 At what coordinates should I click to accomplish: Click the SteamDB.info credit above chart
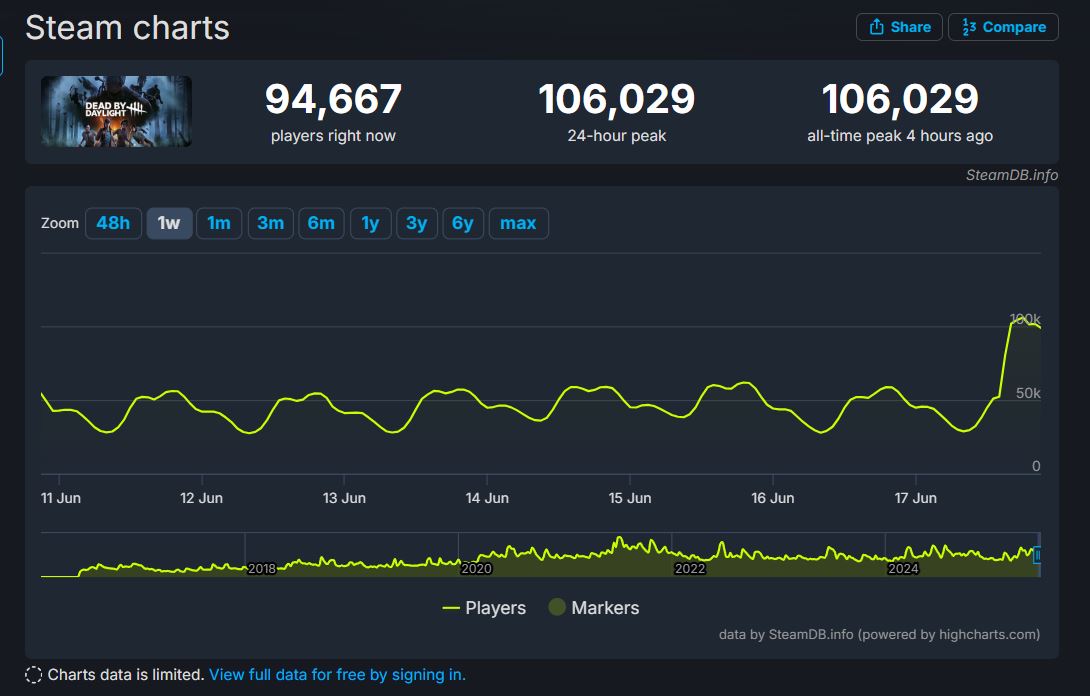click(x=1011, y=175)
